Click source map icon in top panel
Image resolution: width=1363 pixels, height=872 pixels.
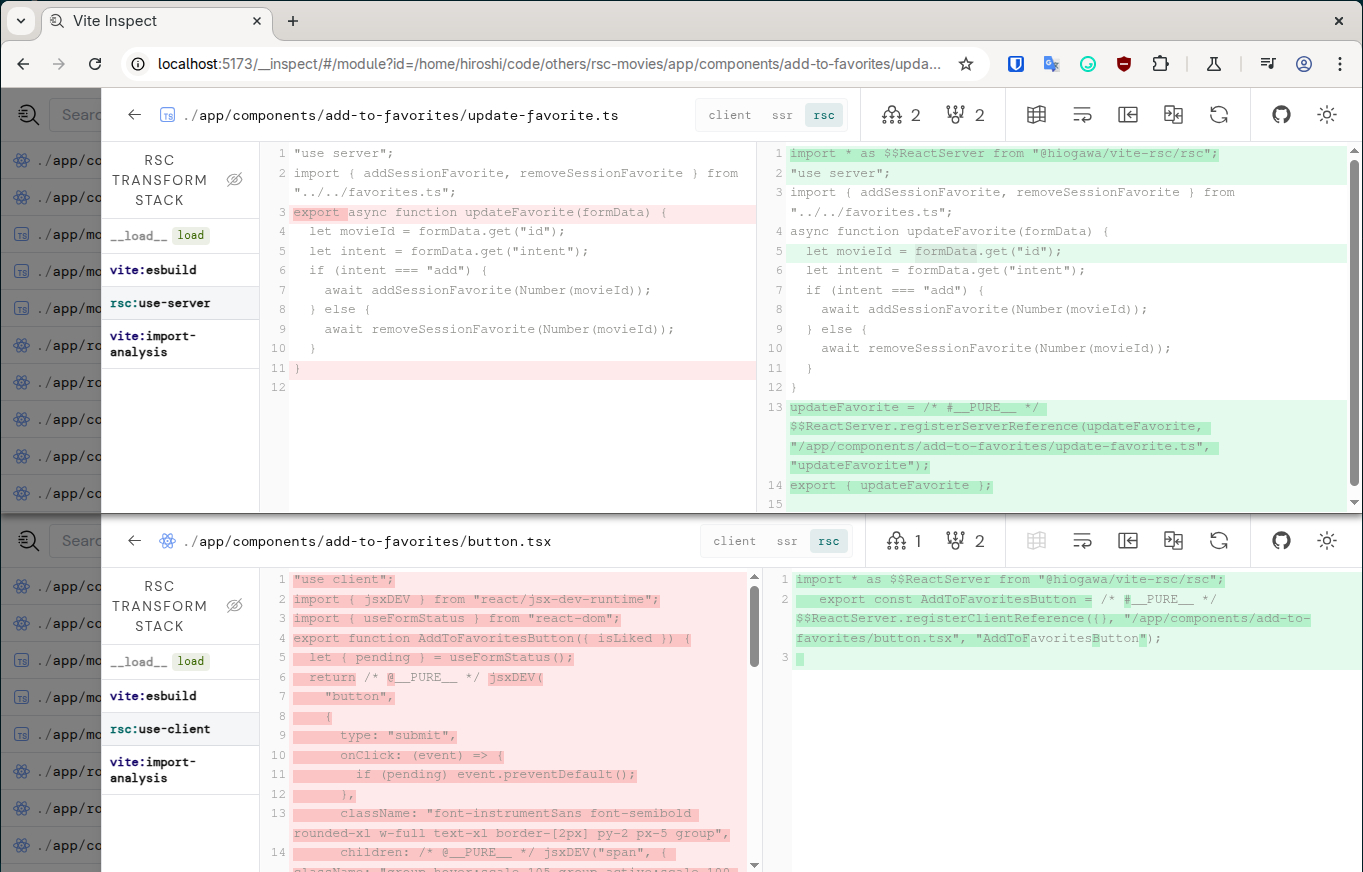1036,115
